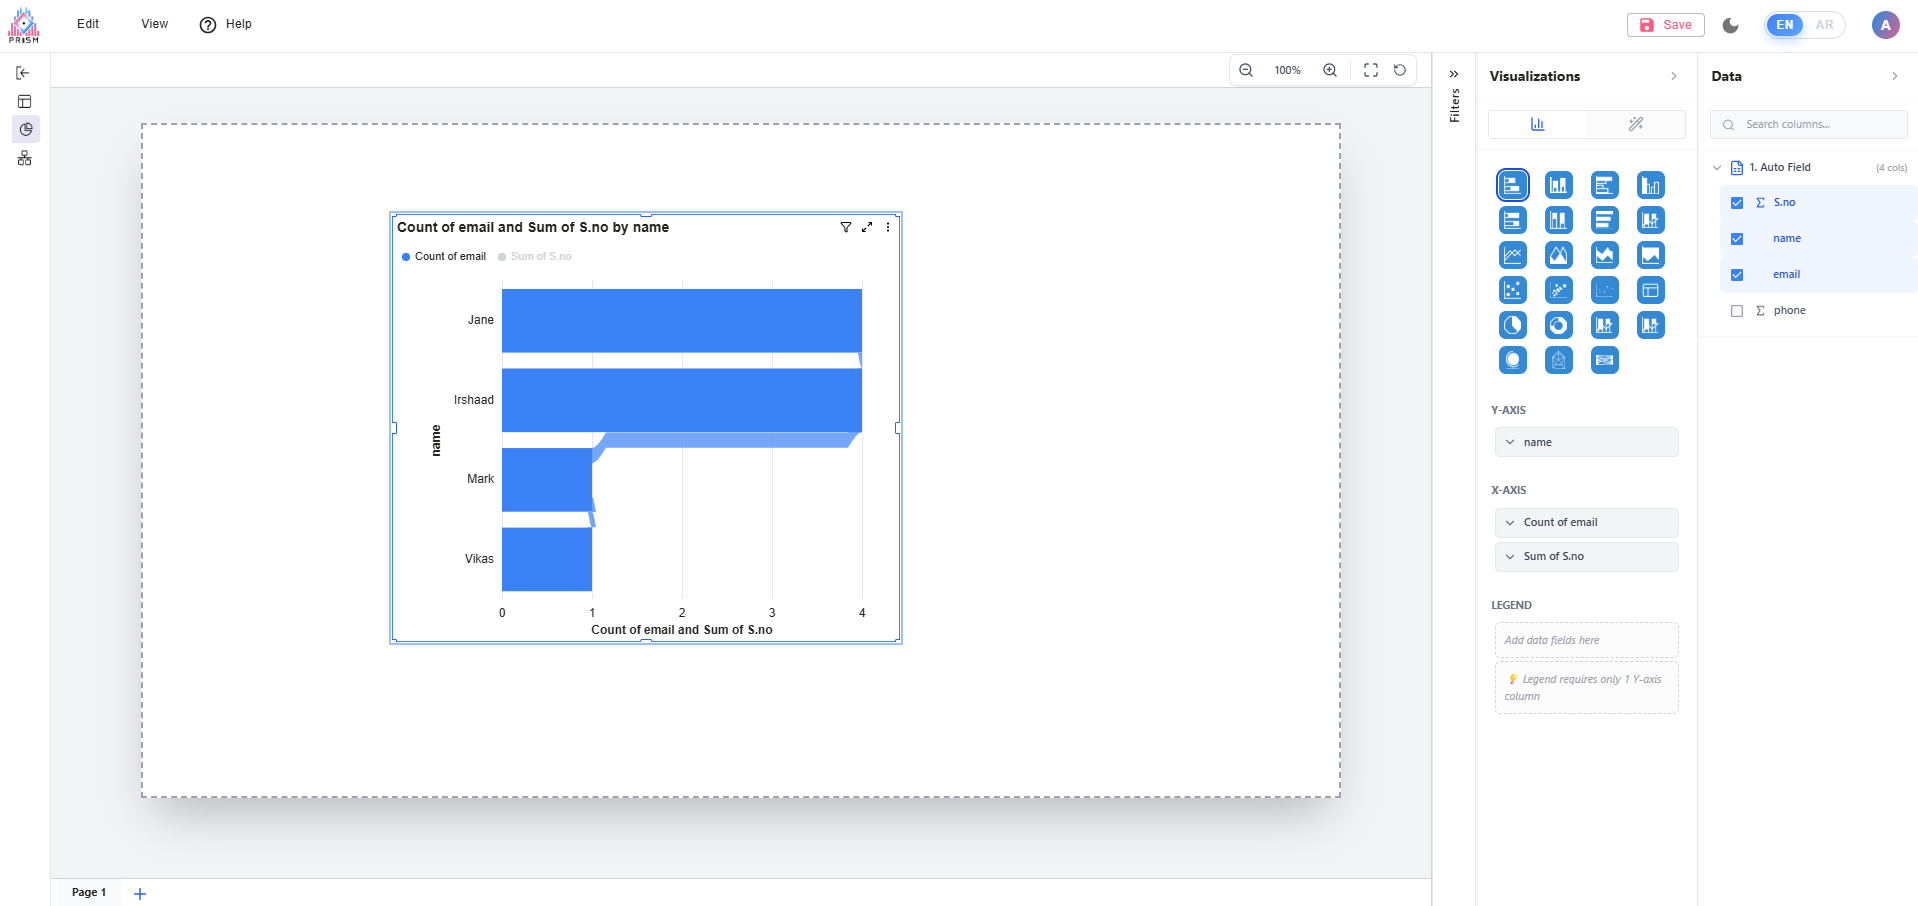Expand the chart using the expand arrows icon
Image resolution: width=1918 pixels, height=906 pixels.
click(x=867, y=227)
